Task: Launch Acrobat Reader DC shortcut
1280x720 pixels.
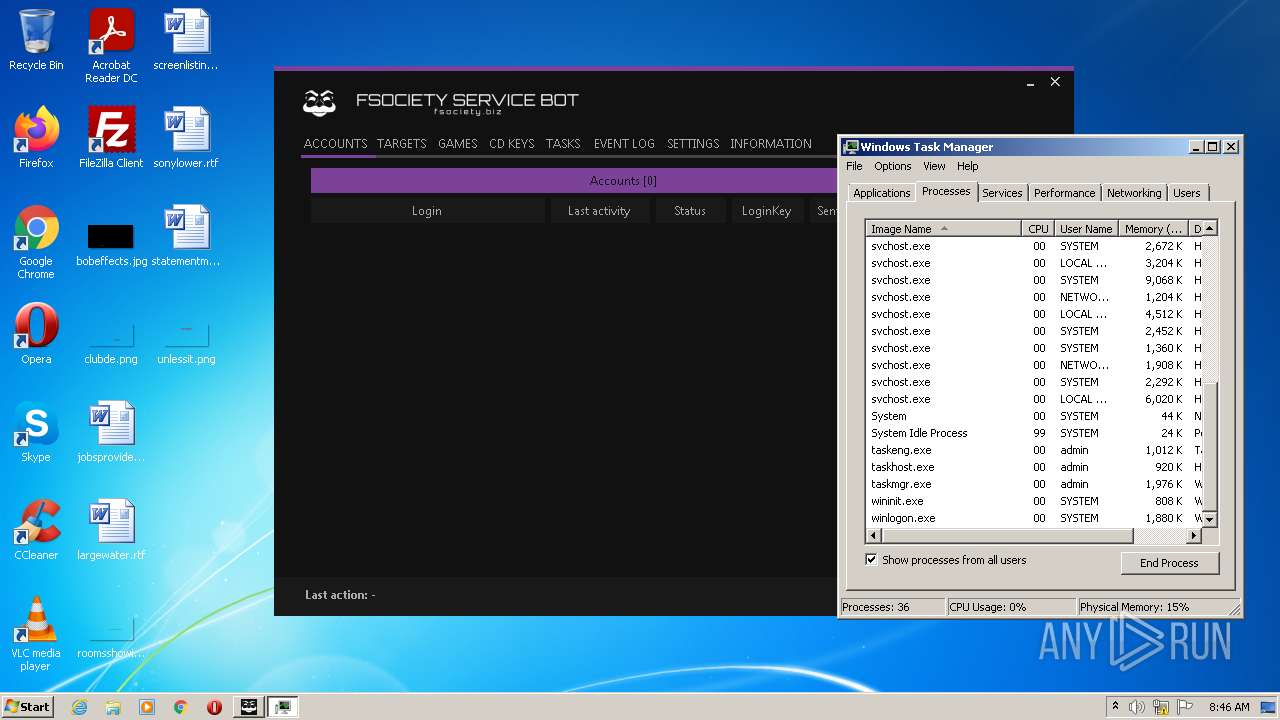Action: click(x=111, y=46)
